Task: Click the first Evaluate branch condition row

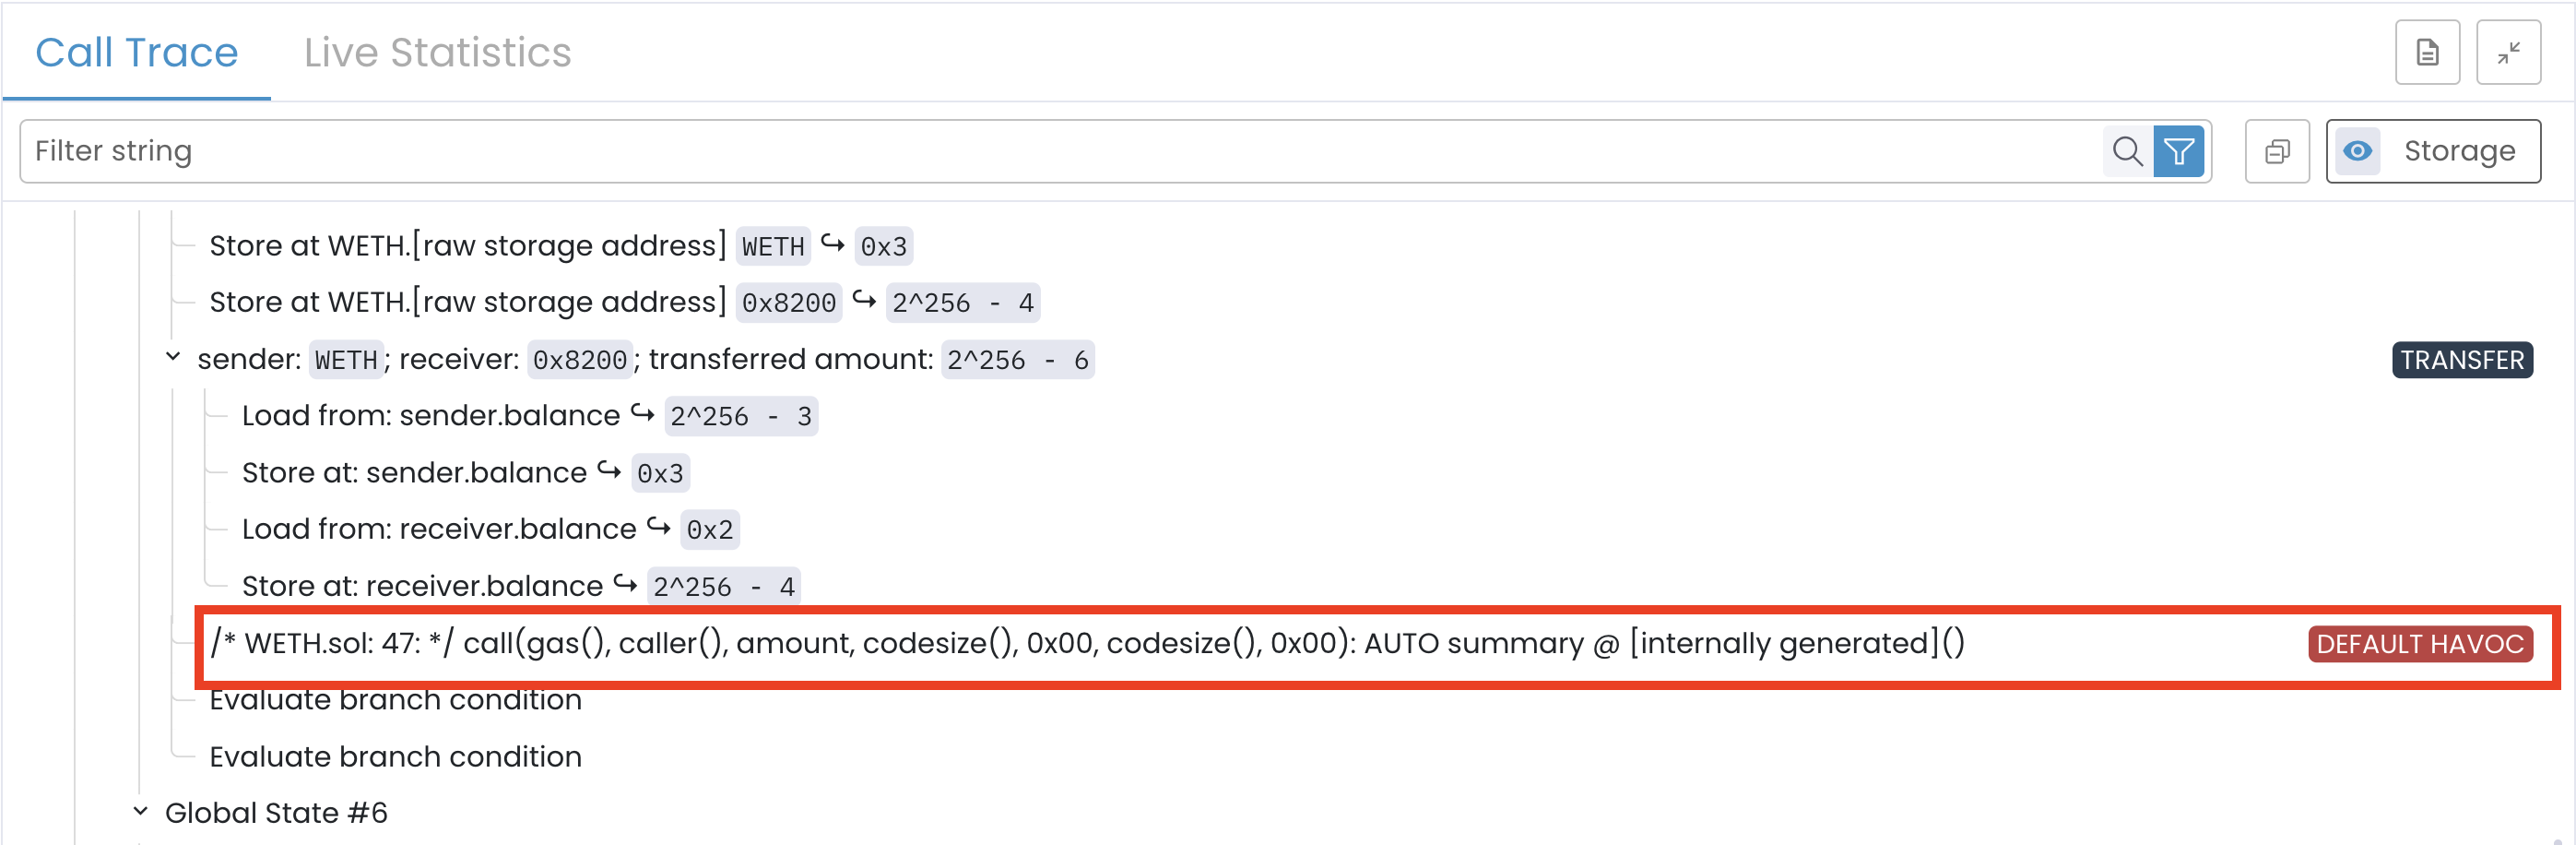Action: (x=395, y=700)
